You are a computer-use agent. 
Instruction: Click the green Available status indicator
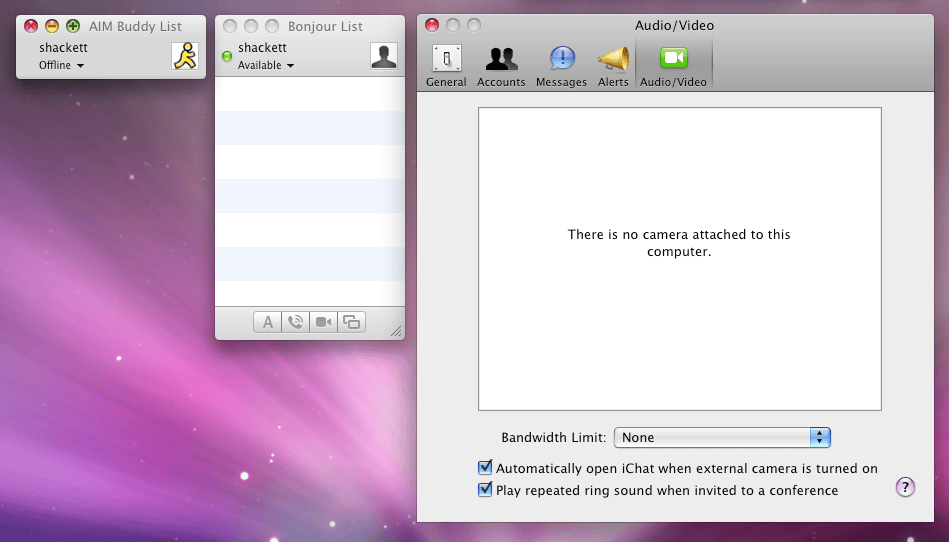tap(227, 56)
